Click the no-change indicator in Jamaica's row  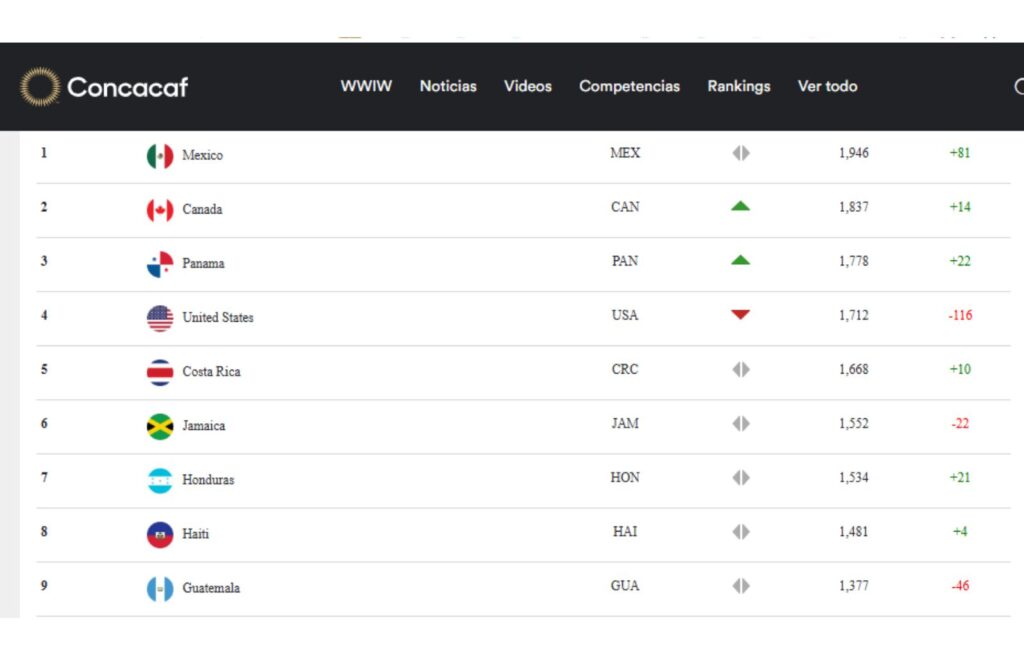(741, 424)
